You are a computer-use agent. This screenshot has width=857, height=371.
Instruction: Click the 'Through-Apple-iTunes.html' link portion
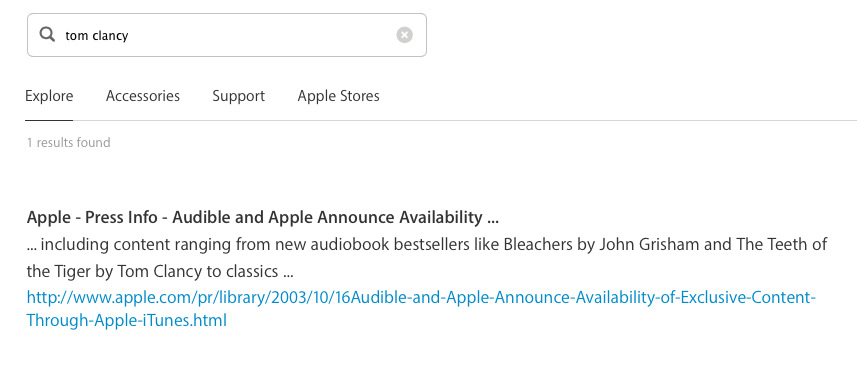pyautogui.click(x=126, y=320)
